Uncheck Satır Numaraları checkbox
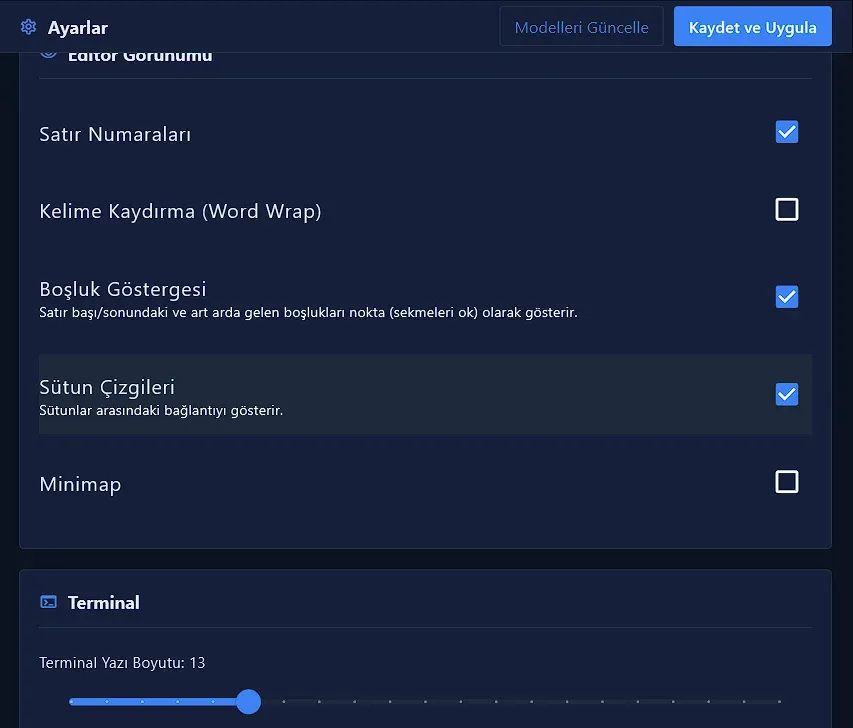This screenshot has height=728, width=853. pyautogui.click(x=787, y=132)
